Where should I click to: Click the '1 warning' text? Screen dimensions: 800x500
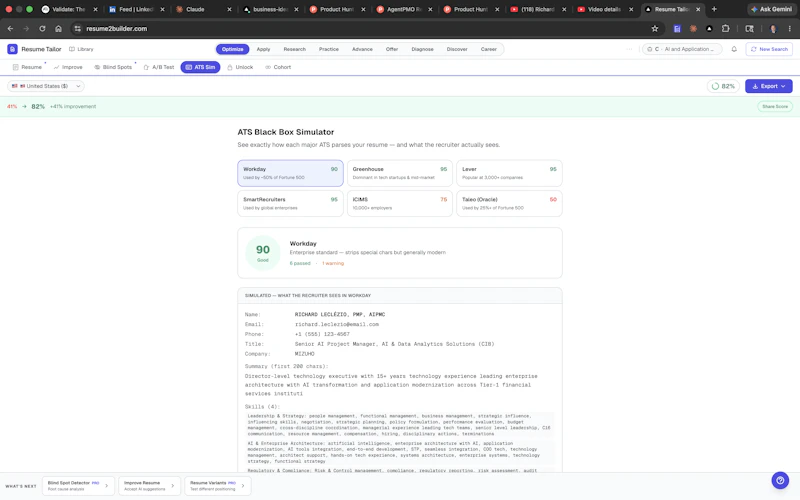tap(333, 263)
